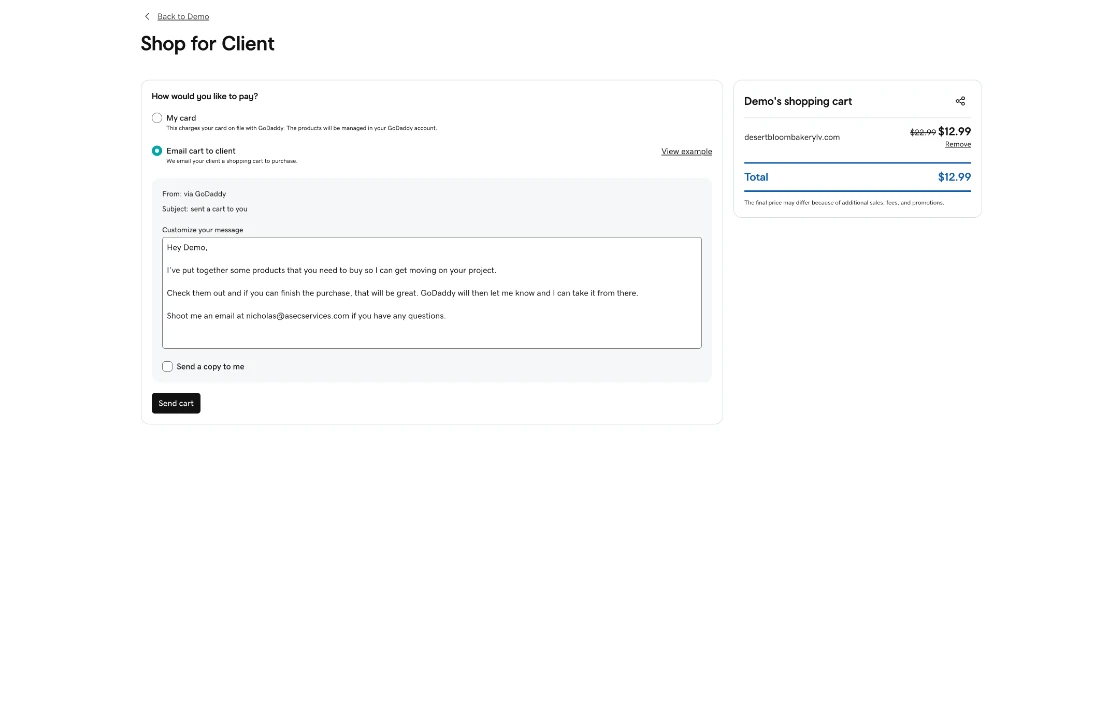Screen dimensions: 1100x727
Task: Click the Hey Demo, greeting line
Action: [x=187, y=247]
